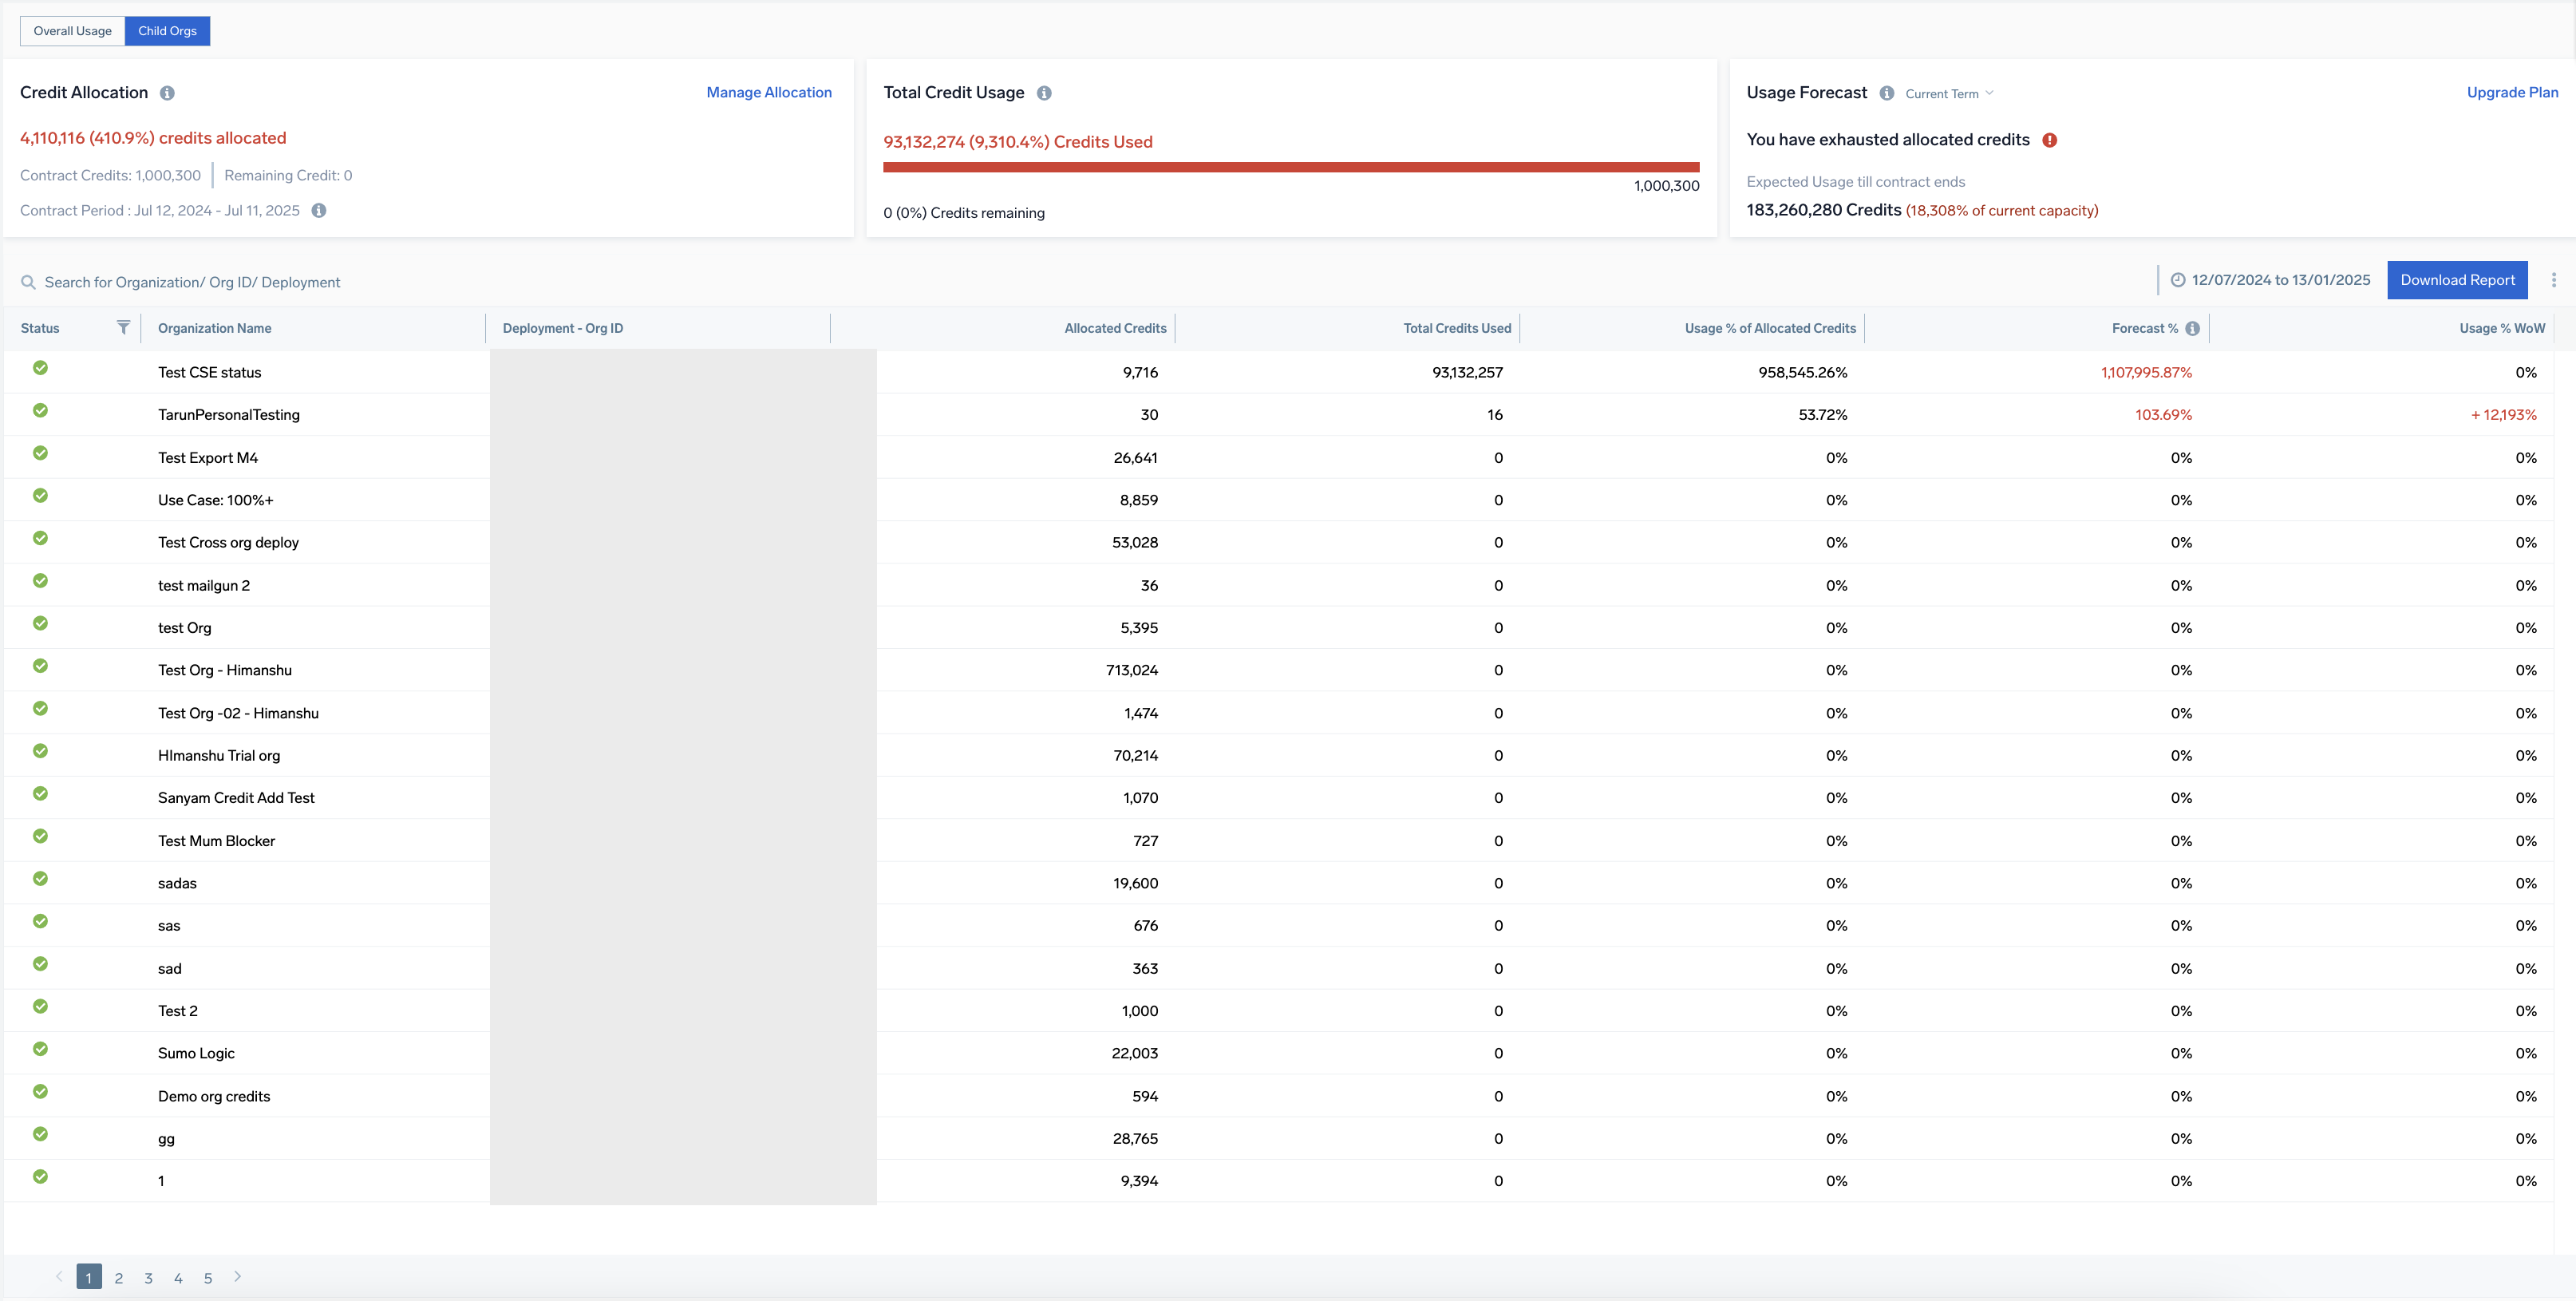Focus the organization search field

[x=192, y=283]
